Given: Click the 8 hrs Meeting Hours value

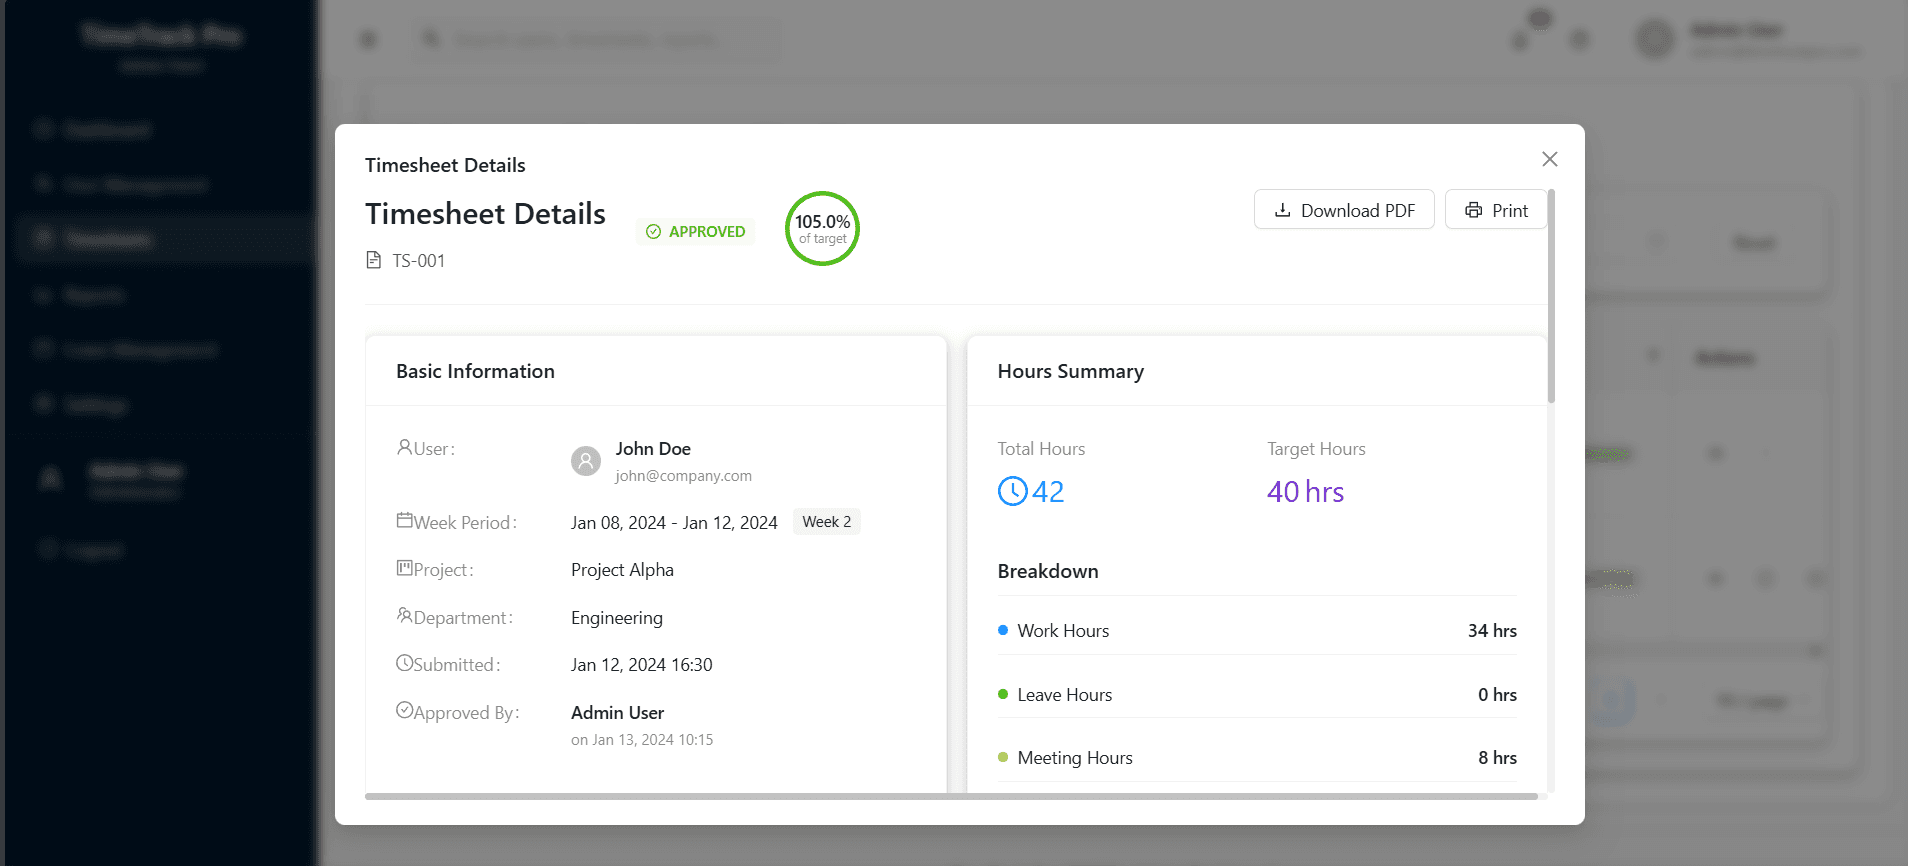Looking at the screenshot, I should (1497, 758).
